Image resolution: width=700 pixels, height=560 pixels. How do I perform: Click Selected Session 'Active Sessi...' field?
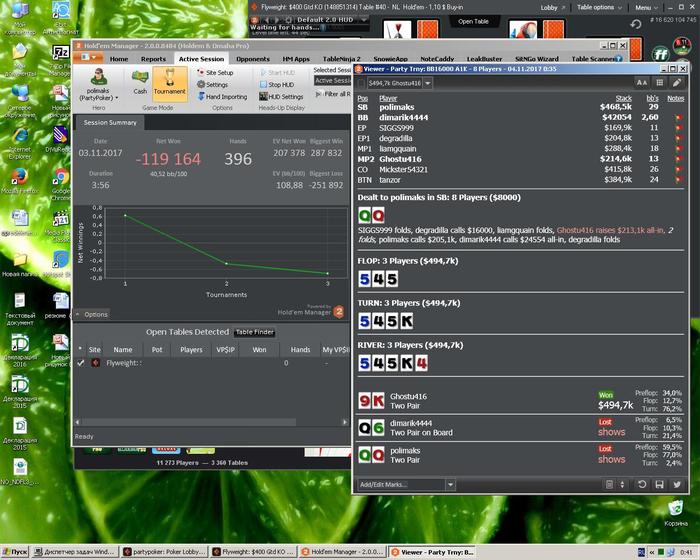click(333, 80)
